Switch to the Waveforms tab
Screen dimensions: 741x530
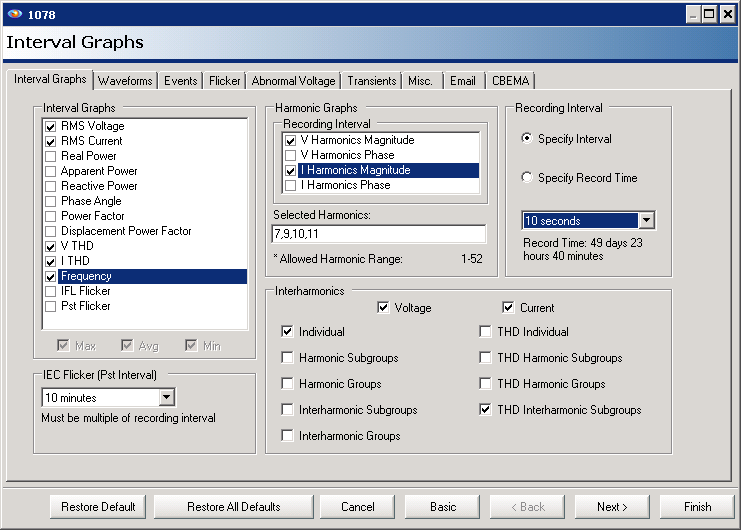(125, 81)
